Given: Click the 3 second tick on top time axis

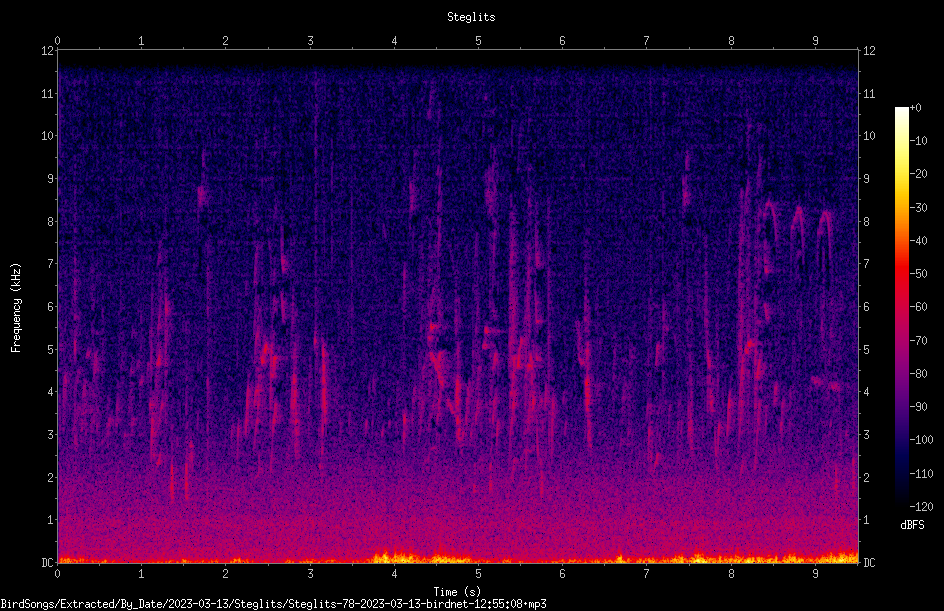Looking at the screenshot, I should pos(310,41).
